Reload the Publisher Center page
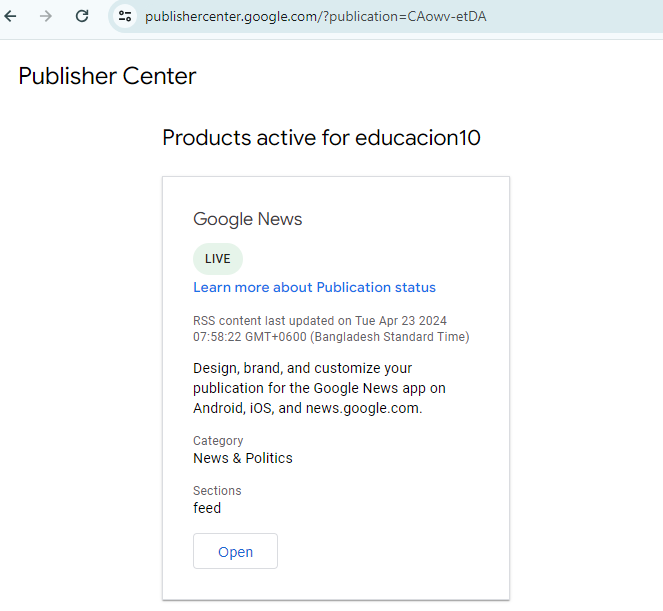The height and width of the screenshot is (611, 663). click(x=82, y=16)
